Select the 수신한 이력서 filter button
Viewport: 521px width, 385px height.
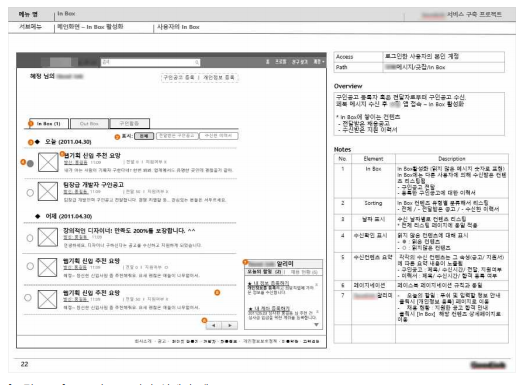point(218,136)
